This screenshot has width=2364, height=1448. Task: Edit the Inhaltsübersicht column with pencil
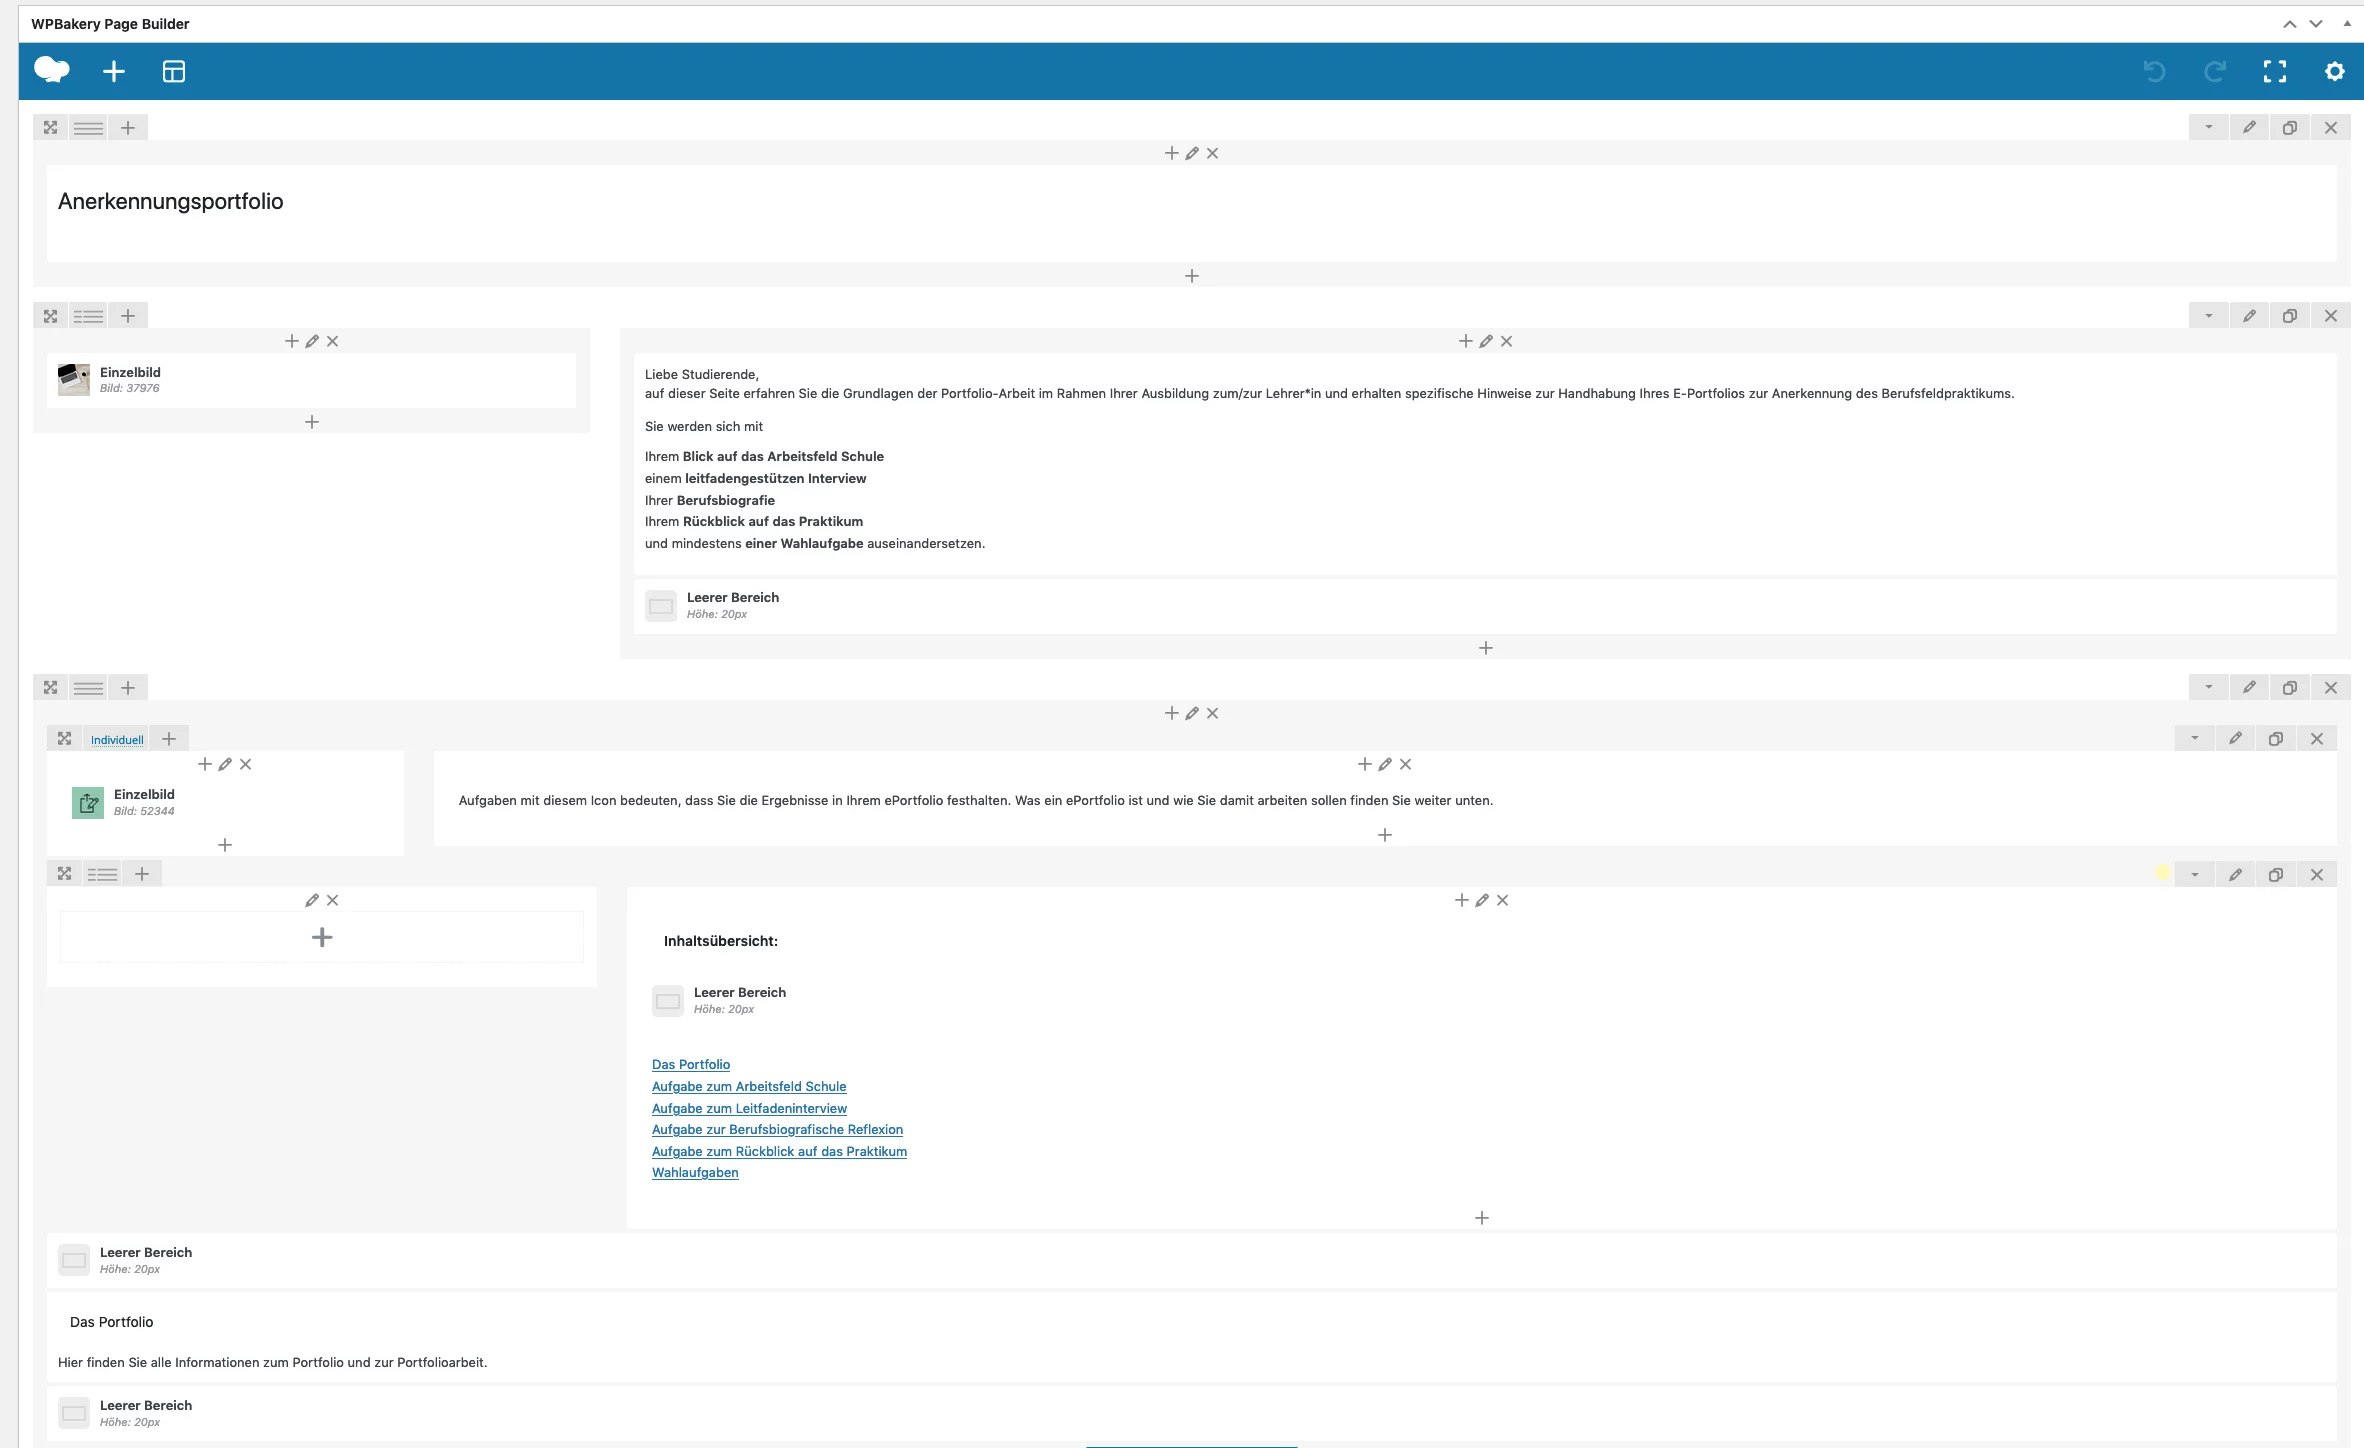(x=1482, y=900)
